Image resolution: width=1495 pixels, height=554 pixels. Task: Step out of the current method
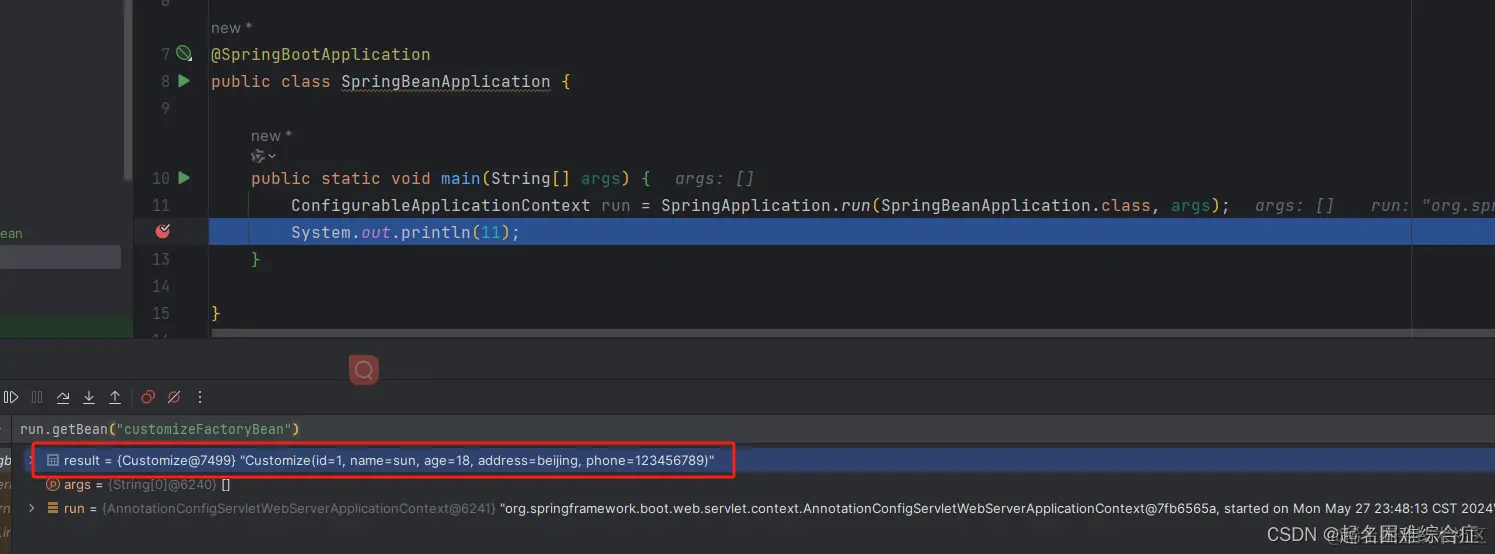pos(115,397)
